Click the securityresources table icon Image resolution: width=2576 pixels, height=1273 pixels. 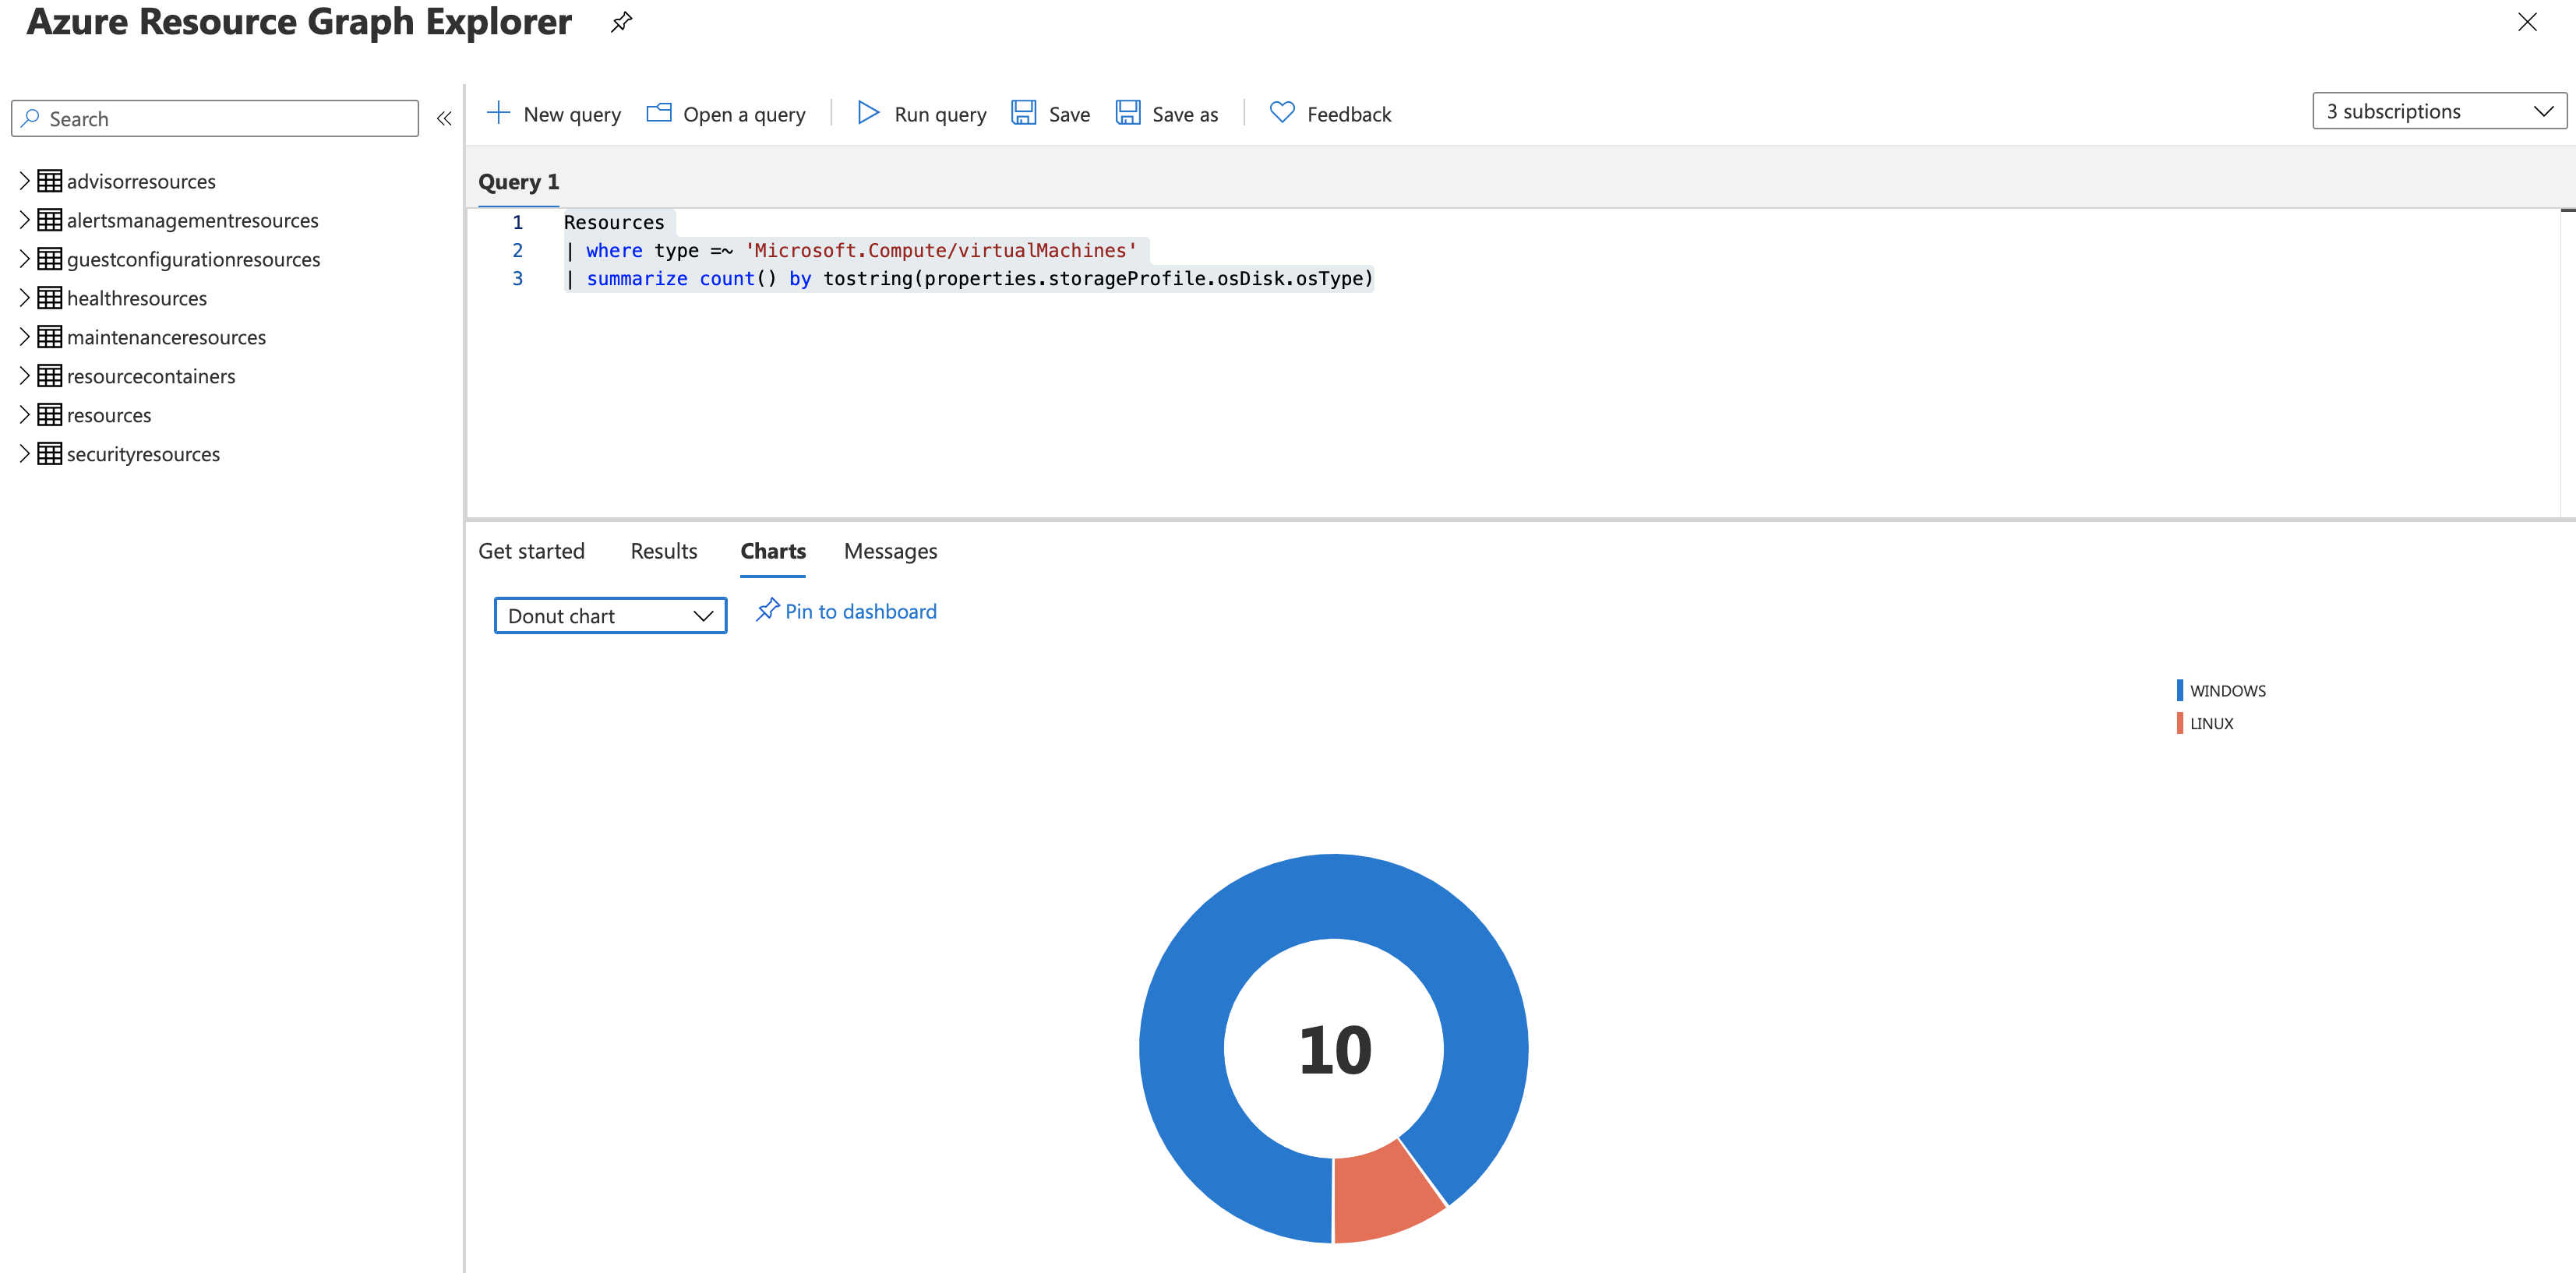tap(50, 454)
